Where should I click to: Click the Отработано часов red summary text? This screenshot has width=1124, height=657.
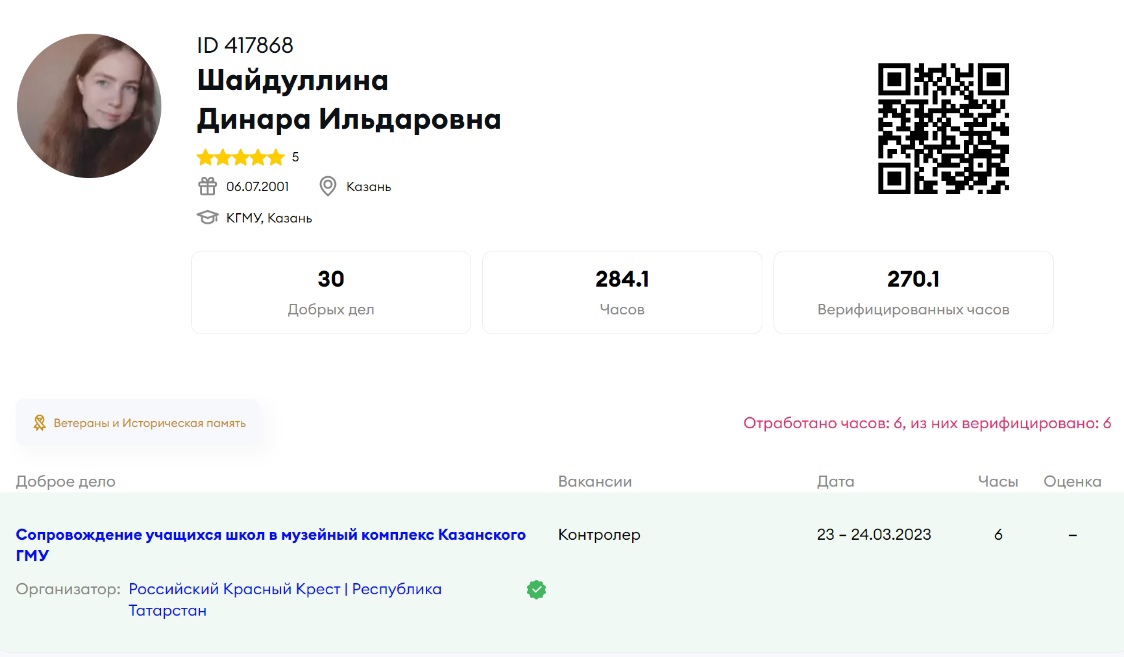[927, 422]
